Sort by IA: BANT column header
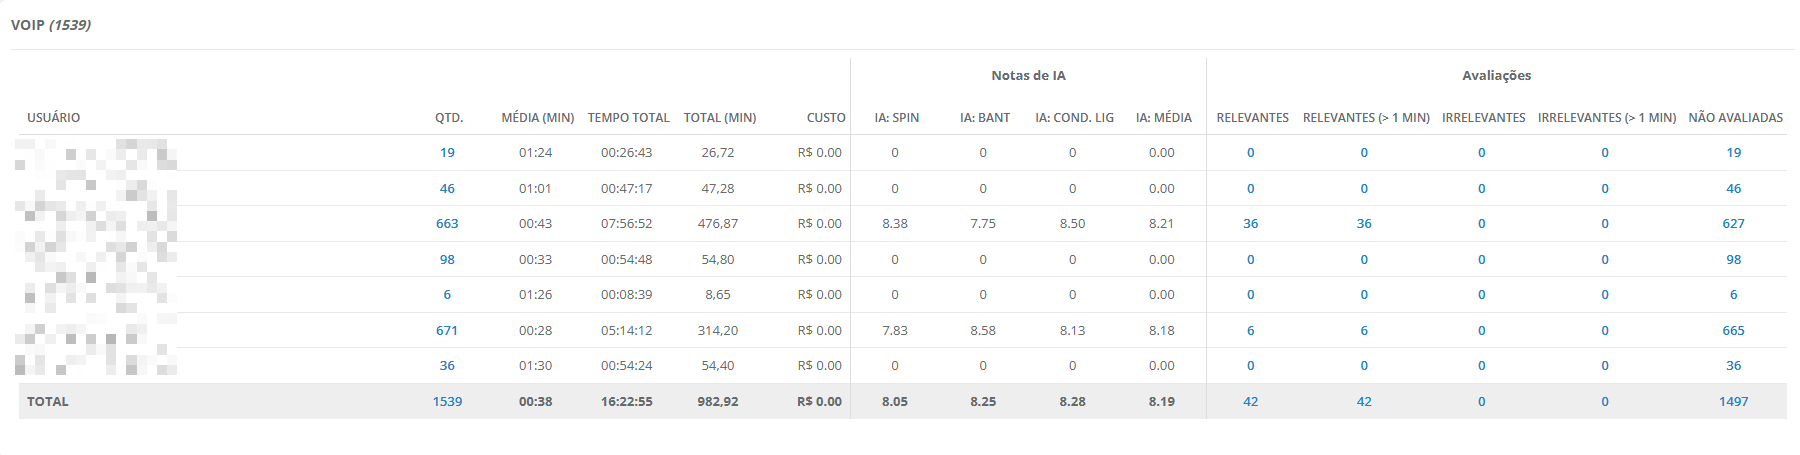 pos(984,118)
